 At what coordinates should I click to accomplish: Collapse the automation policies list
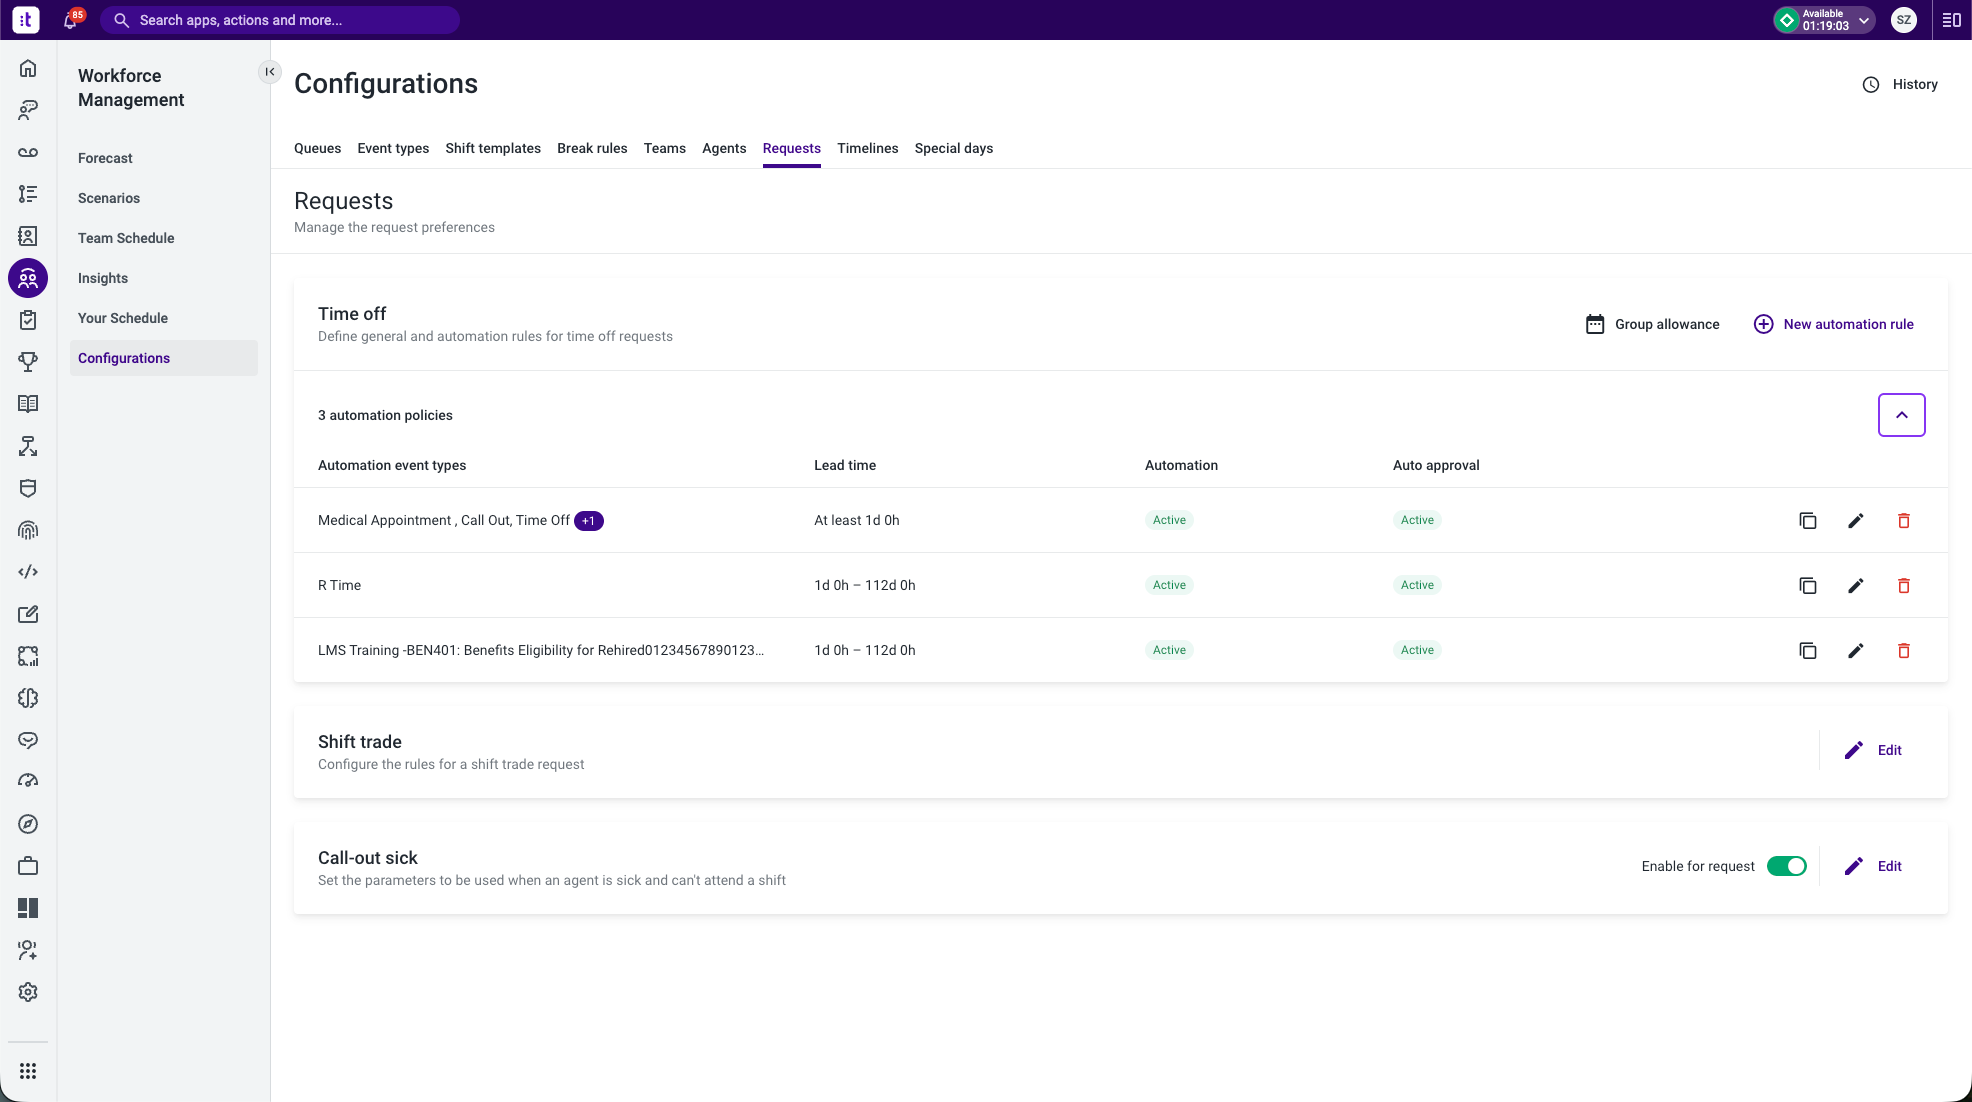(x=1901, y=415)
